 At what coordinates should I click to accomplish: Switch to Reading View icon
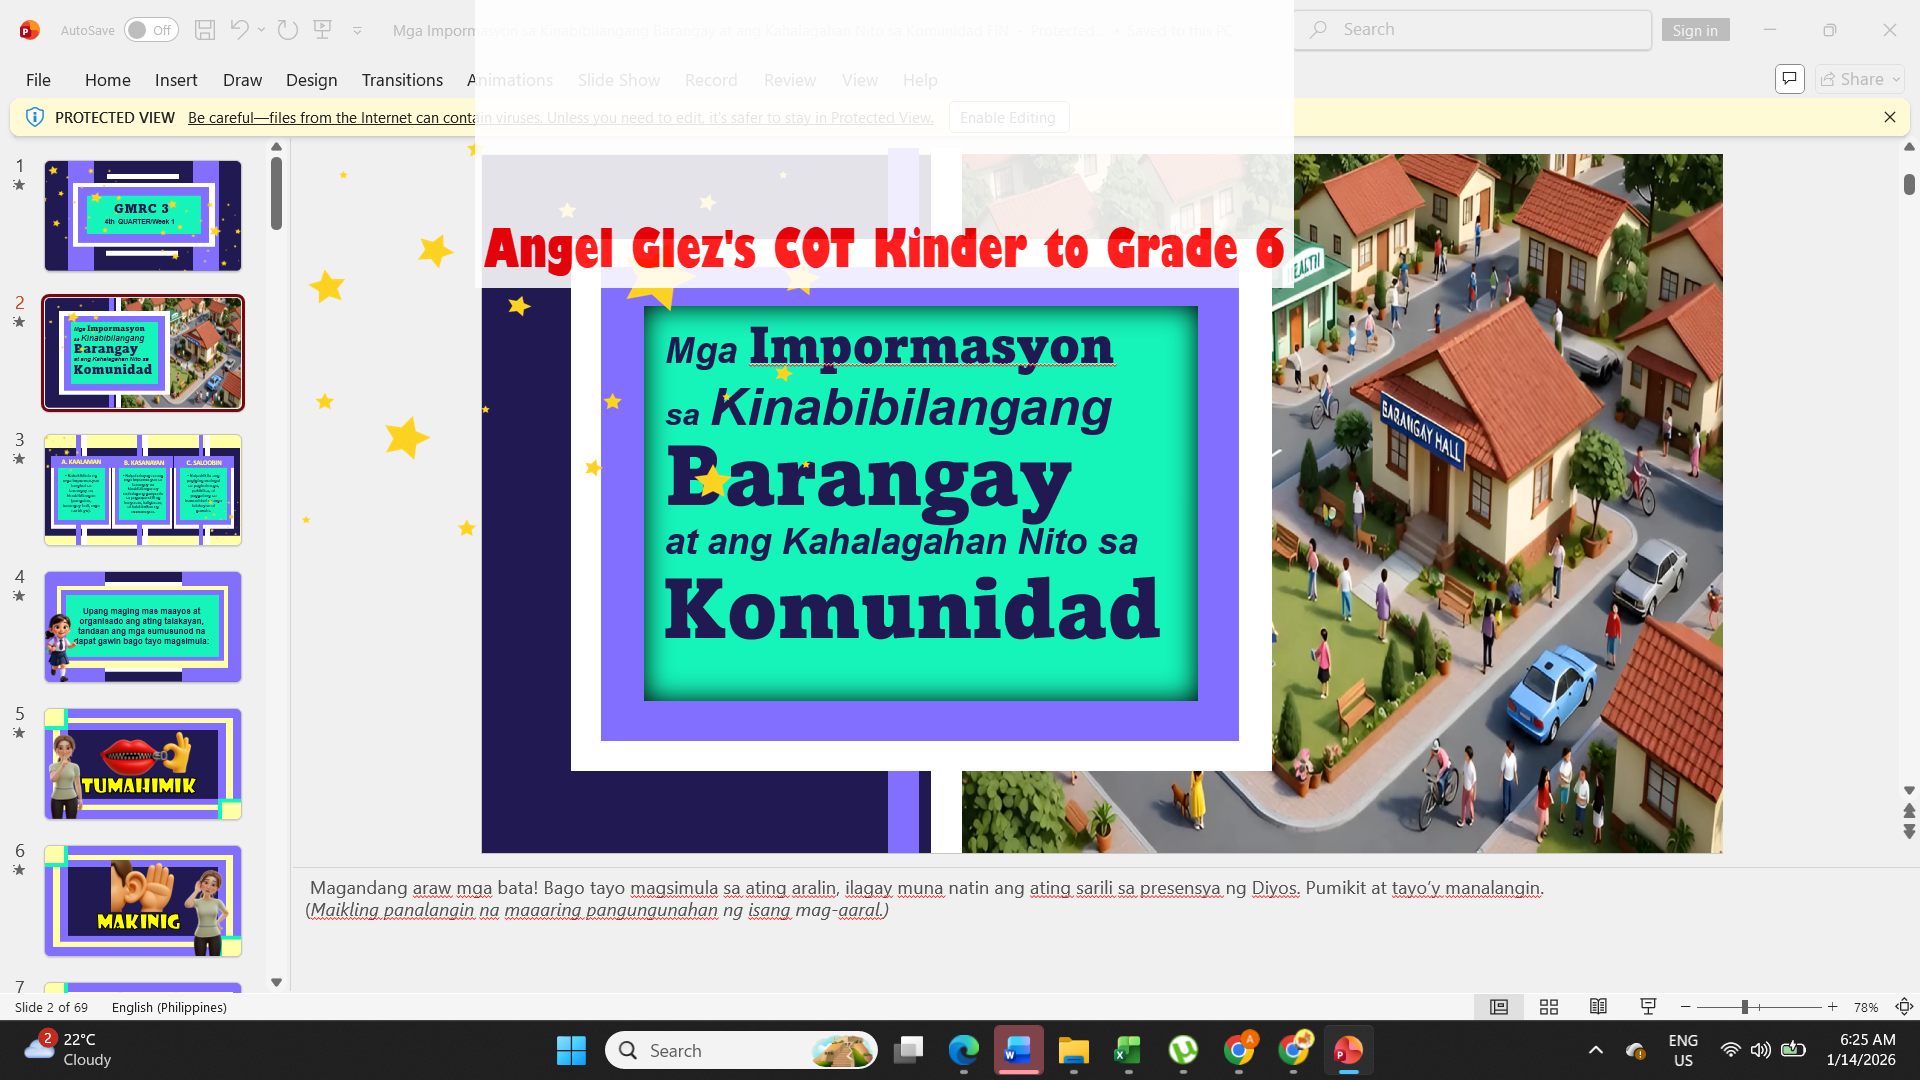[x=1598, y=1007]
